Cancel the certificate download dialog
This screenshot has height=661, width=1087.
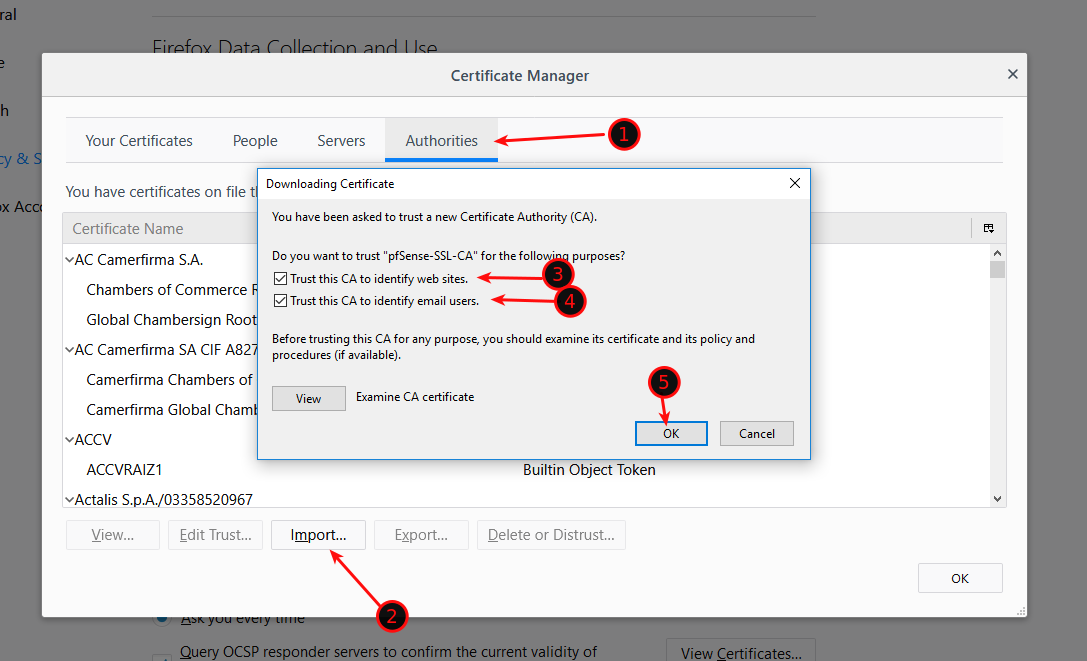pyautogui.click(x=756, y=433)
